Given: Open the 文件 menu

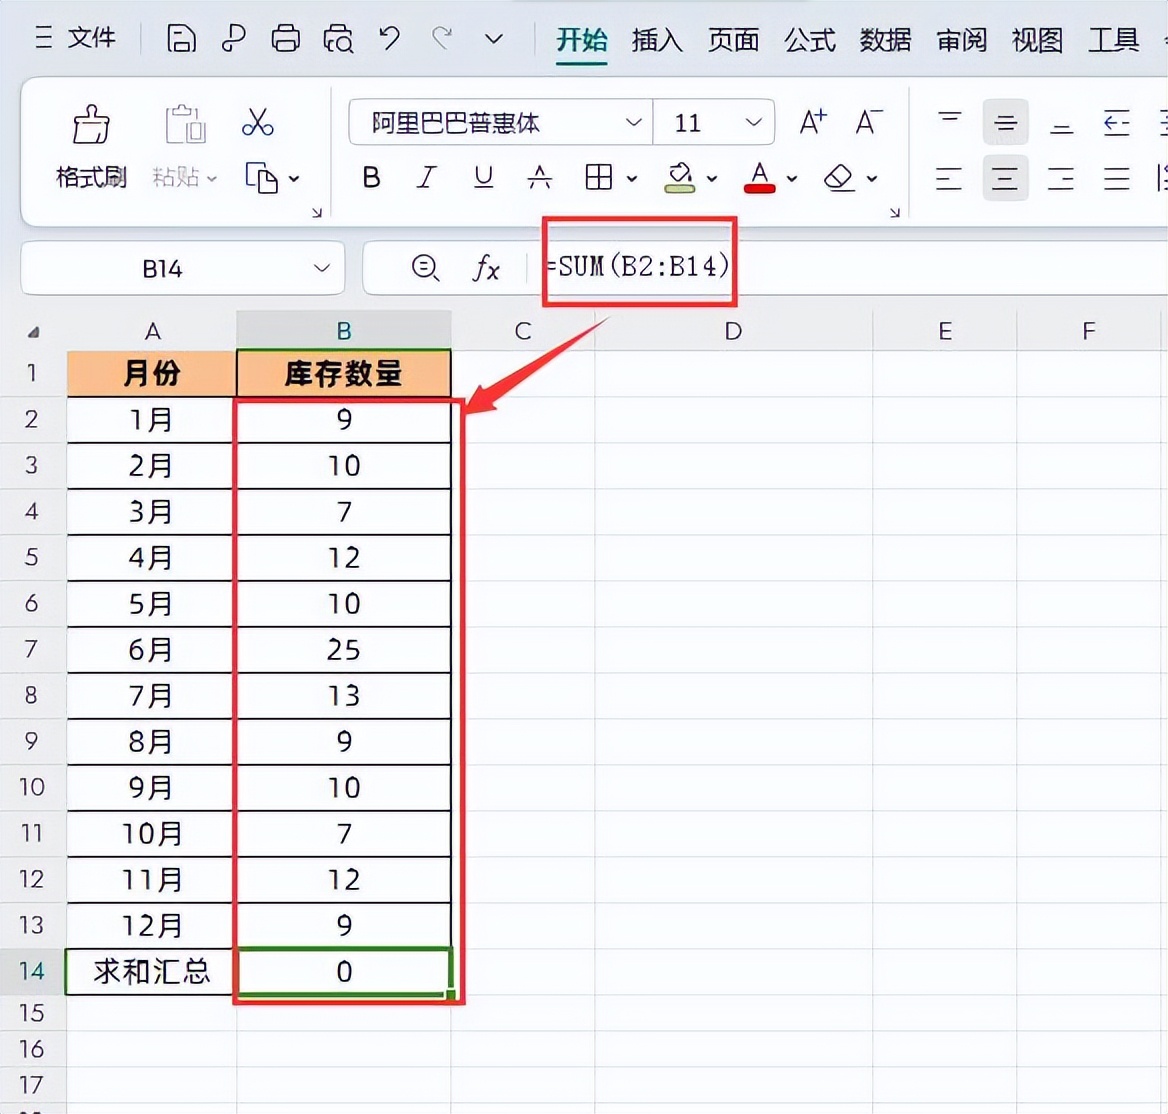Looking at the screenshot, I should 92,38.
